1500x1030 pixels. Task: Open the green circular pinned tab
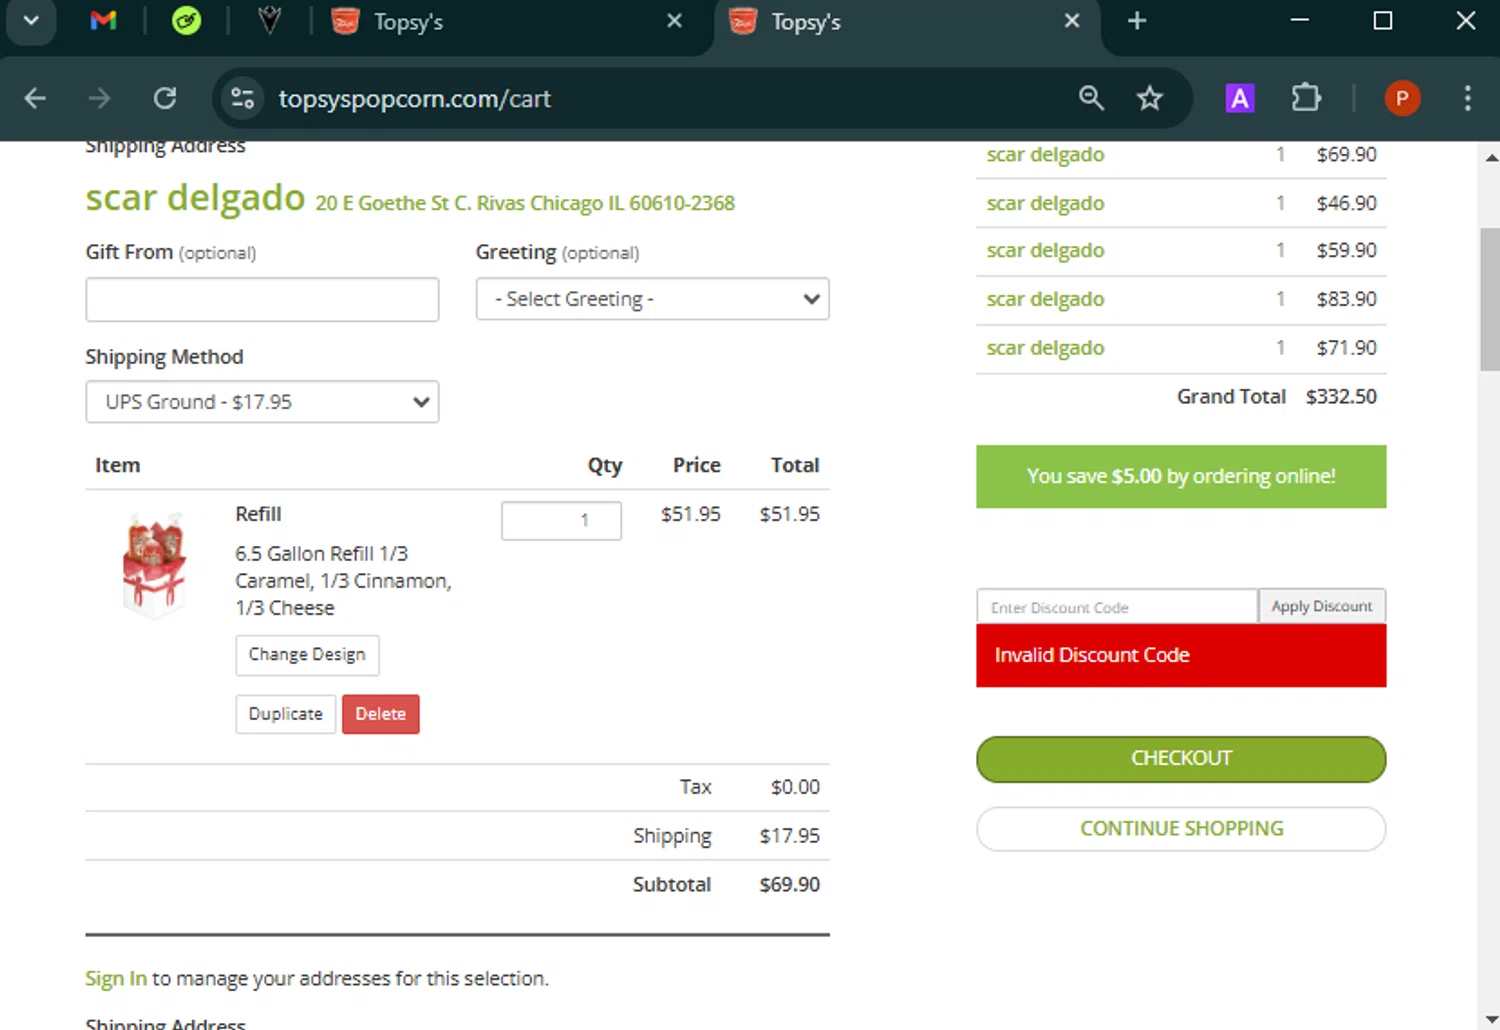186,21
